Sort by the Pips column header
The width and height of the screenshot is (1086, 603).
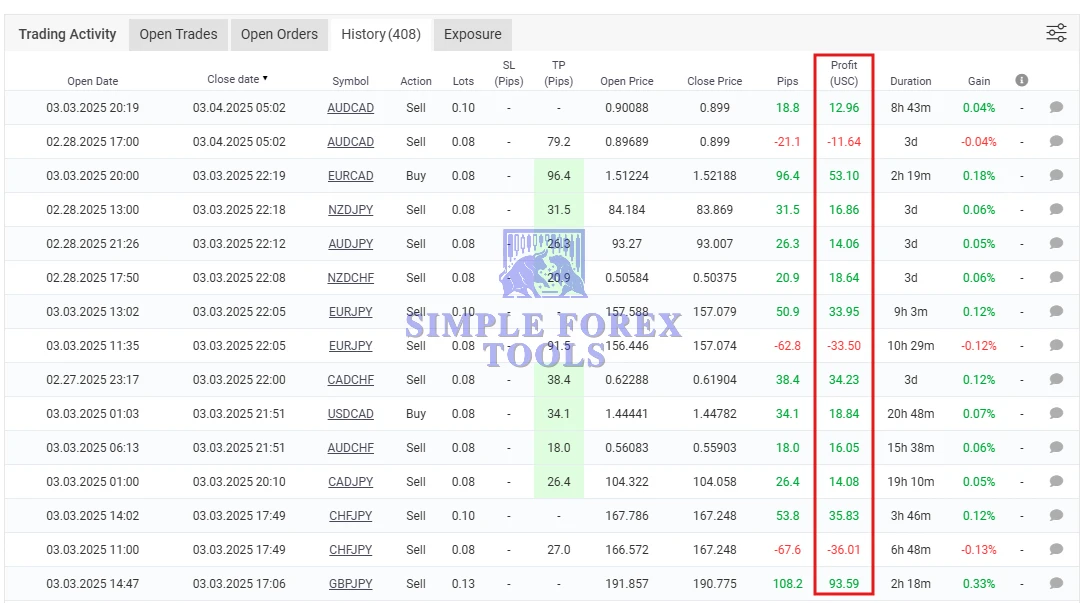point(787,81)
